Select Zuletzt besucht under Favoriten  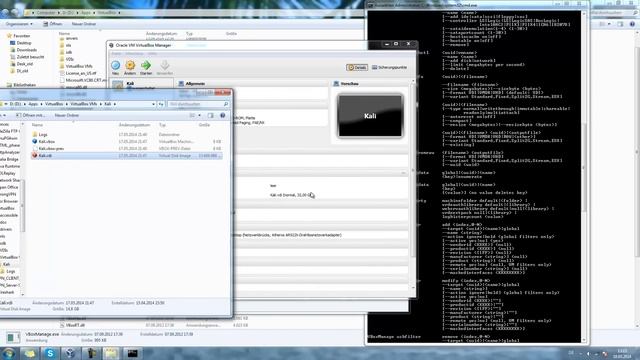(x=30, y=57)
